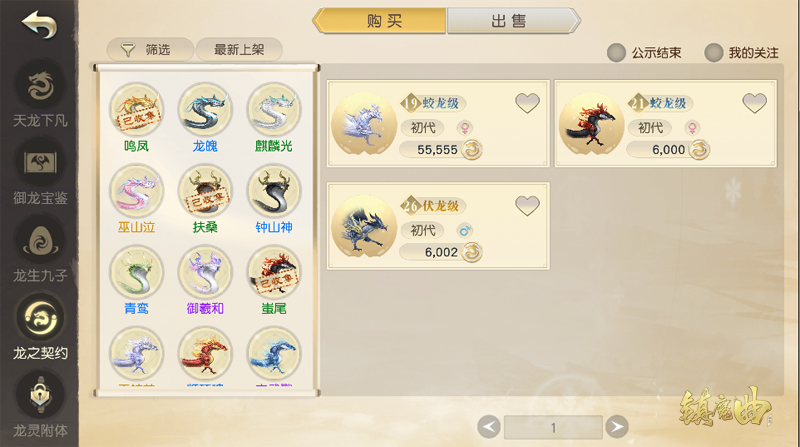Viewport: 800px width, 447px height.
Task: Open the 龙灵附体 lock icon
Action: click(40, 395)
